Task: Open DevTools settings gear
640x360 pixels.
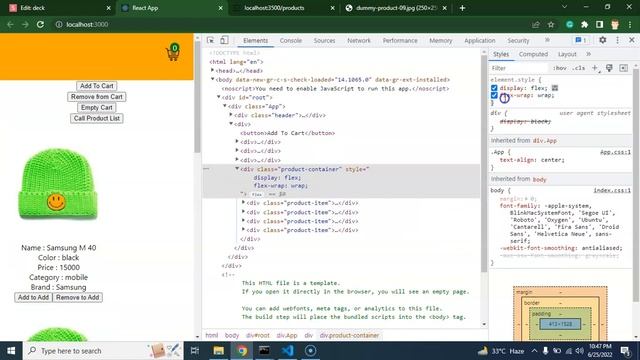Action: click(x=602, y=40)
